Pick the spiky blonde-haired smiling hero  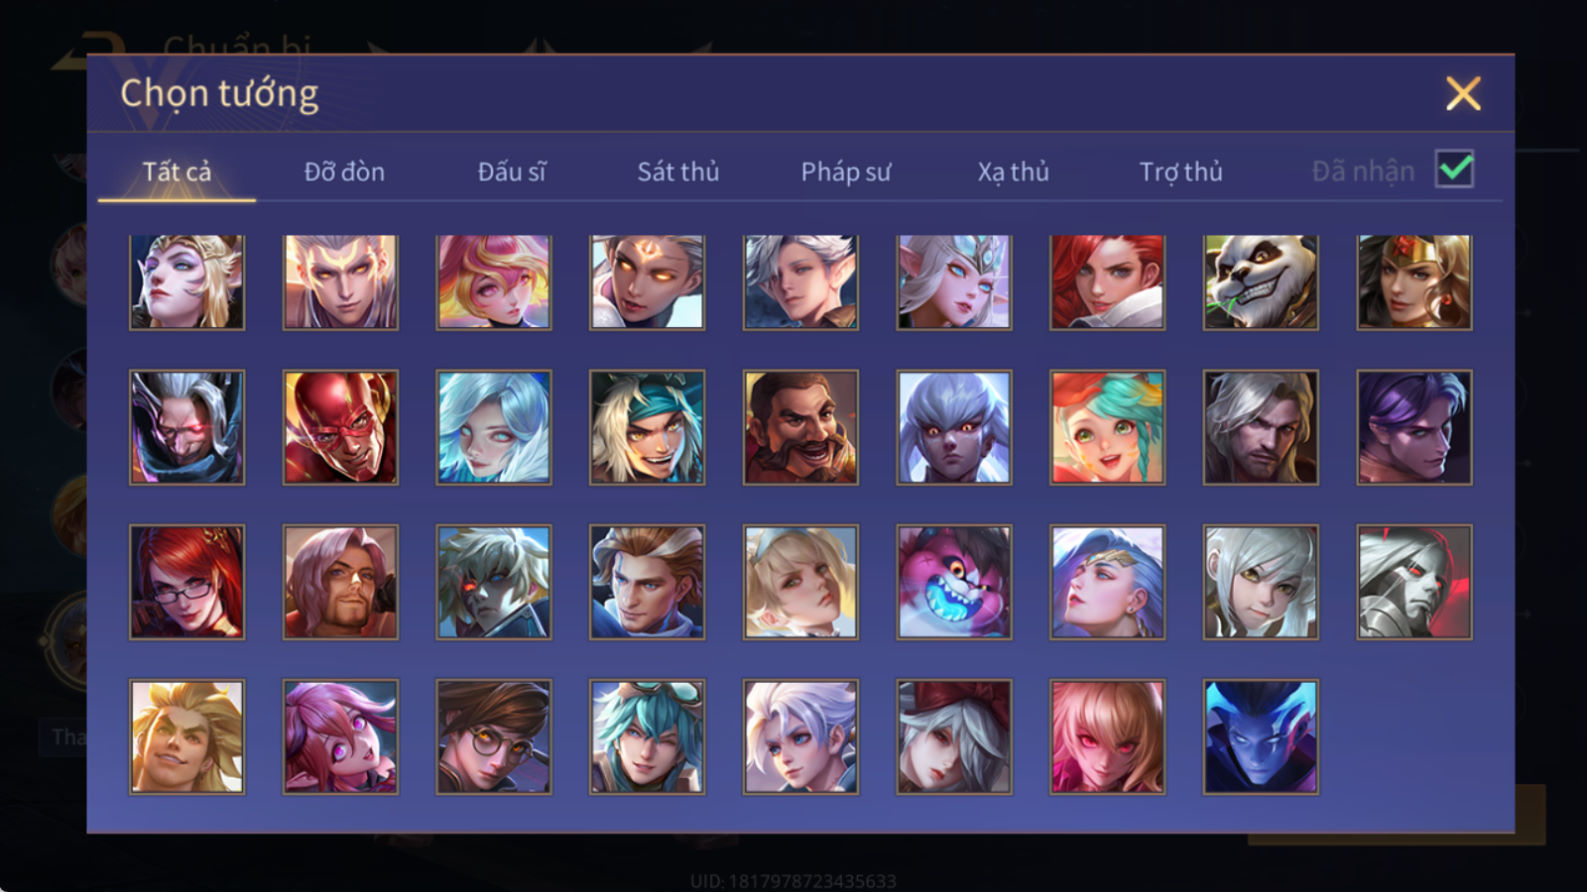click(x=187, y=737)
